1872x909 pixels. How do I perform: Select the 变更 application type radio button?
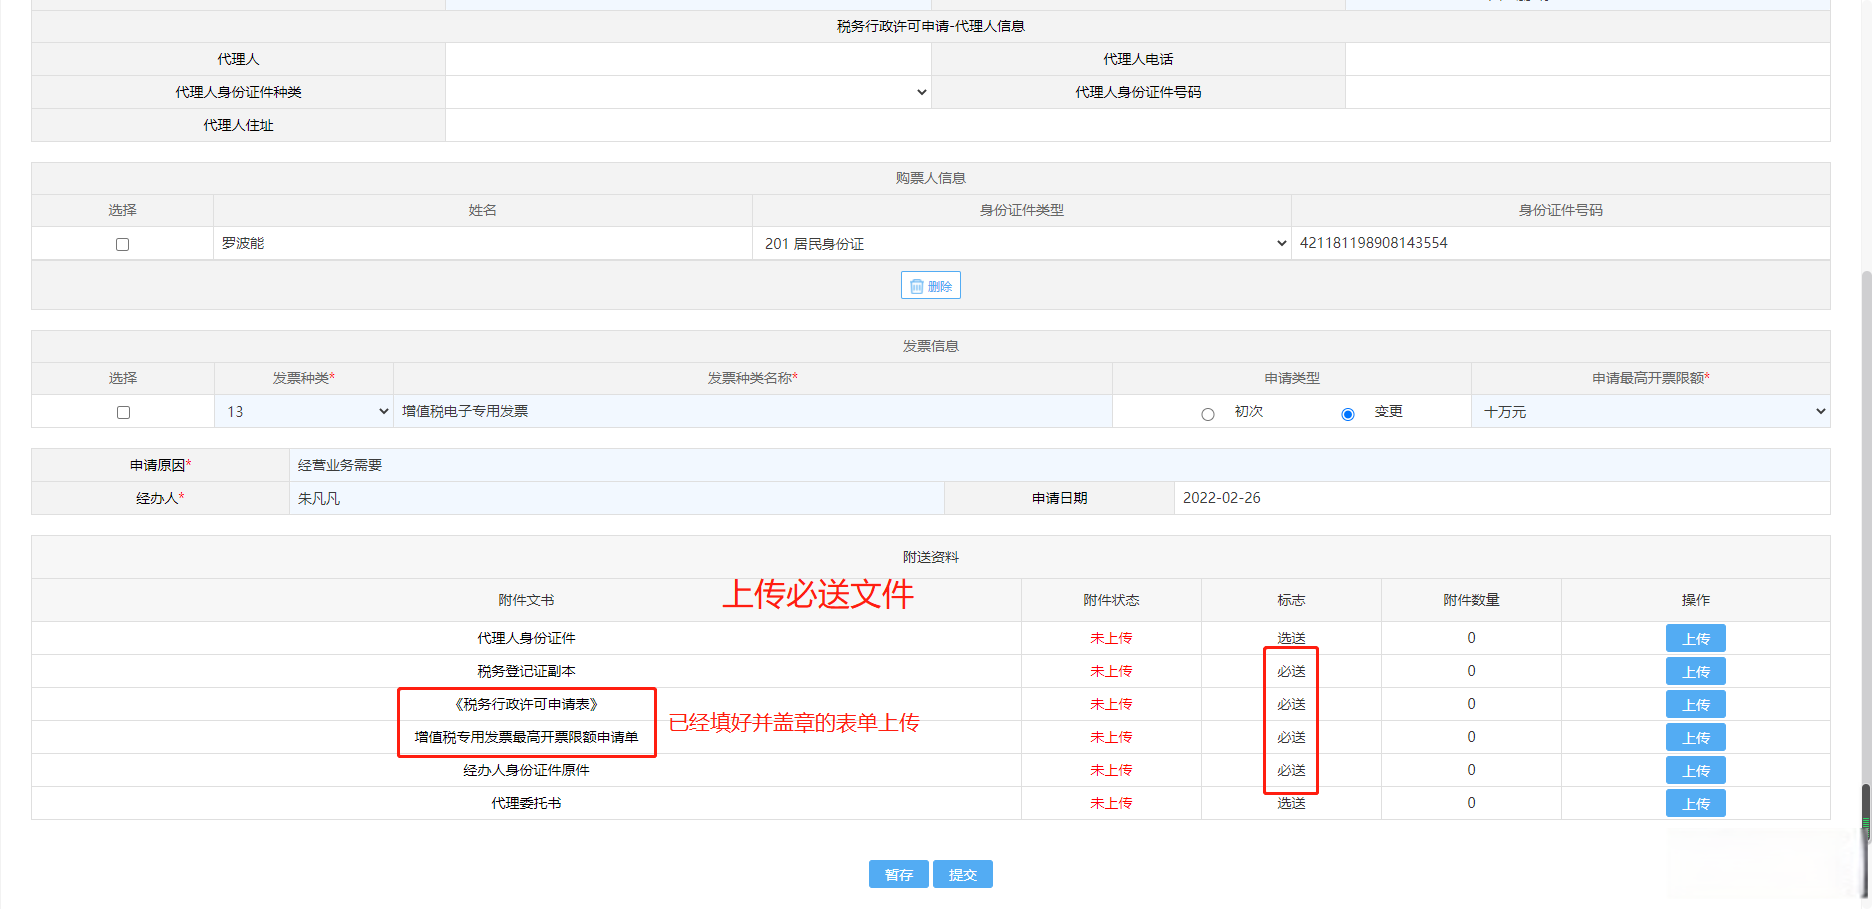(x=1348, y=414)
